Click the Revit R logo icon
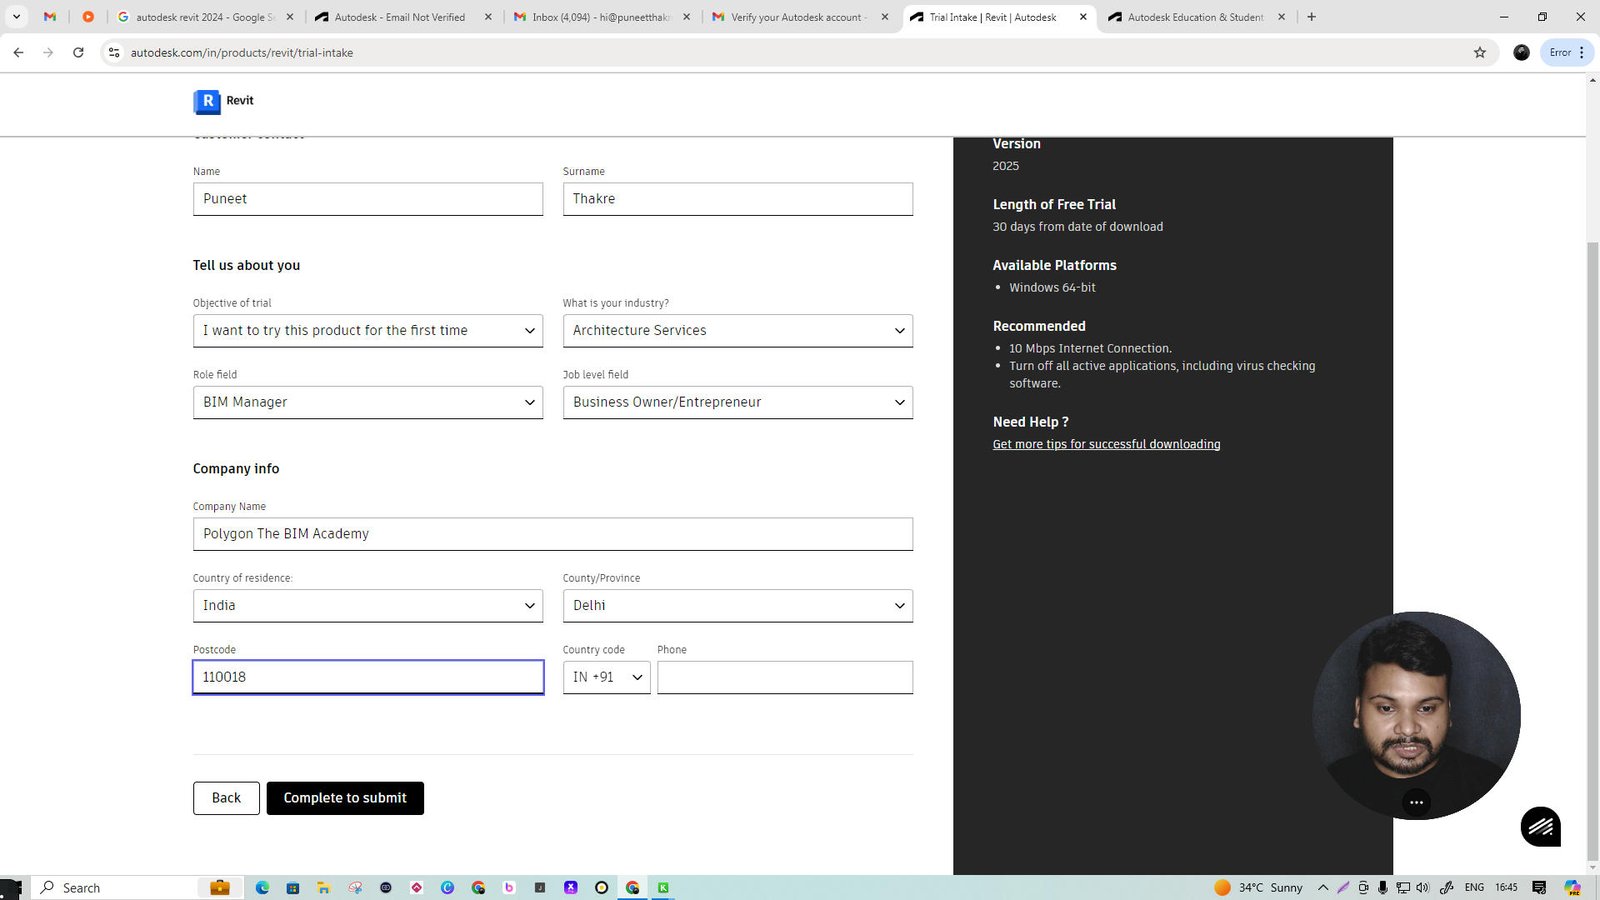Image resolution: width=1600 pixels, height=900 pixels. tap(207, 101)
